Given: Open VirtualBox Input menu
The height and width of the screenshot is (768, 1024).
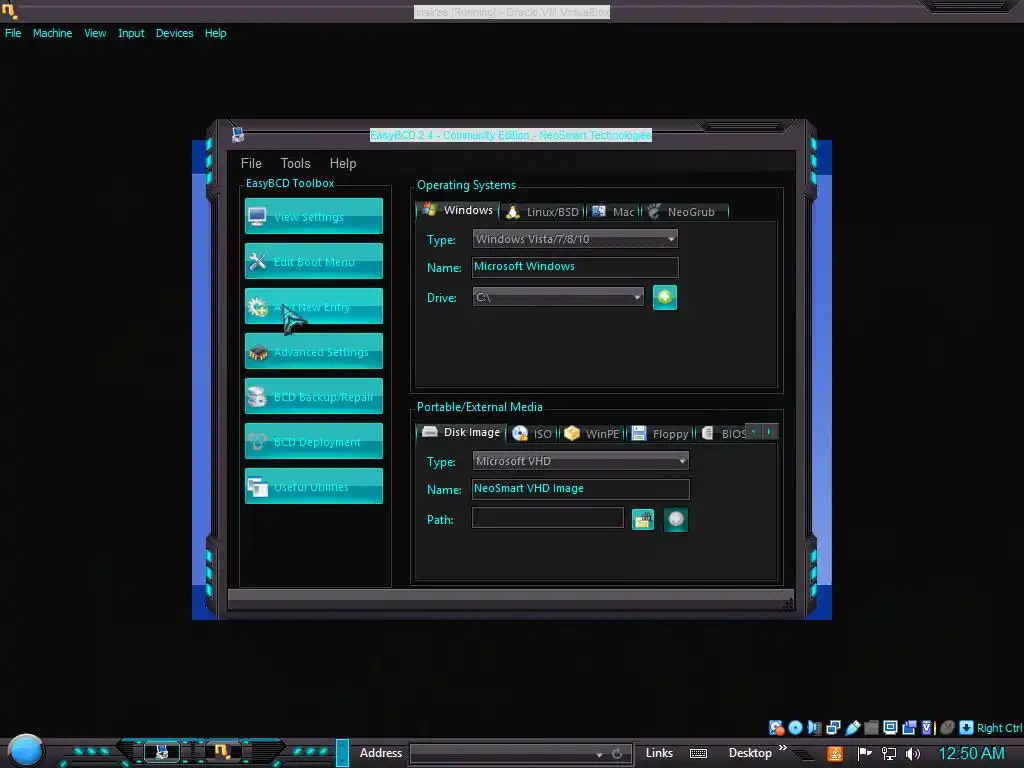Looking at the screenshot, I should [131, 33].
